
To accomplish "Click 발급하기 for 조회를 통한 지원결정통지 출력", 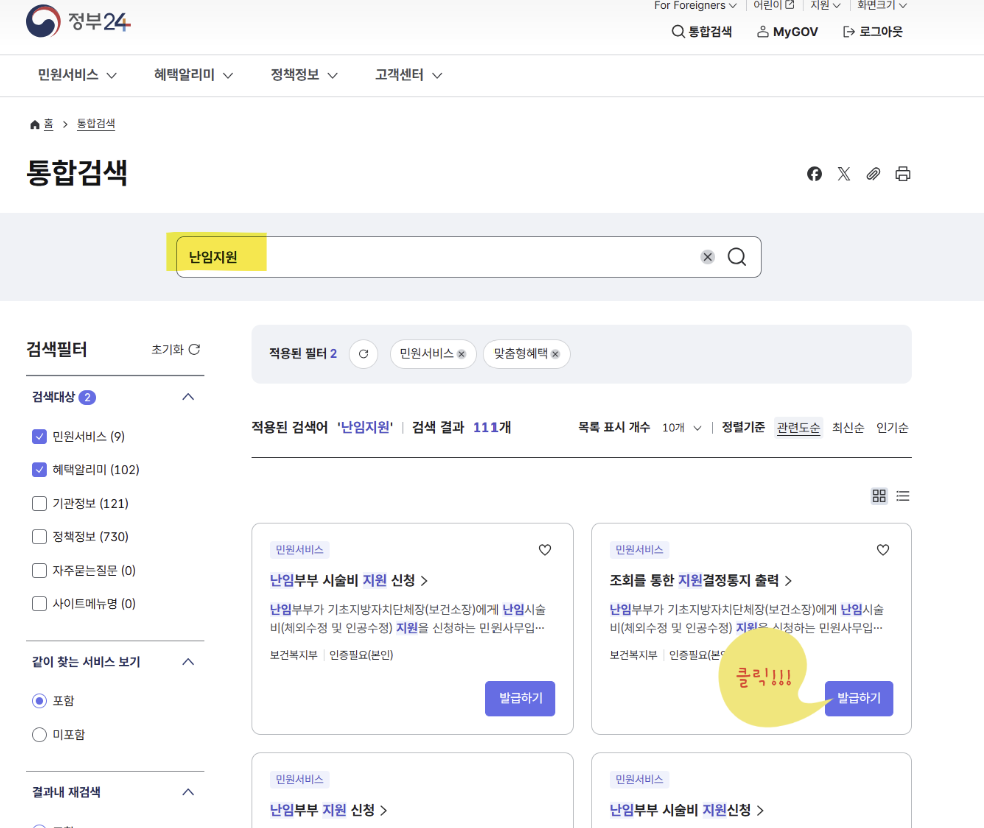I will point(858,698).
